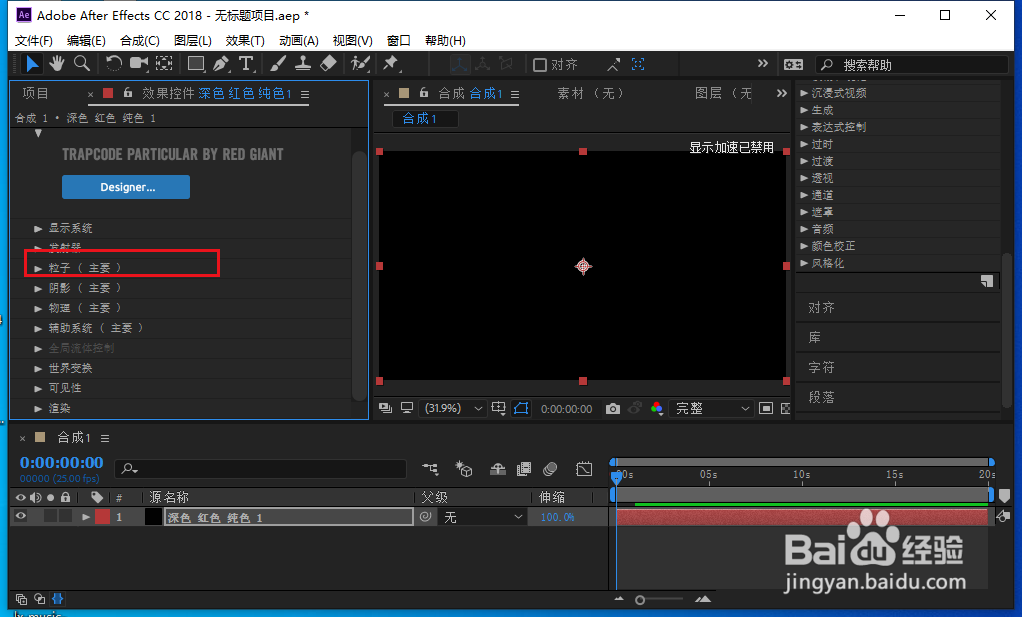The image size is (1022, 617).
Task: Toggle the In/Out/Duration/Stretch panes button
Action: coord(57,599)
